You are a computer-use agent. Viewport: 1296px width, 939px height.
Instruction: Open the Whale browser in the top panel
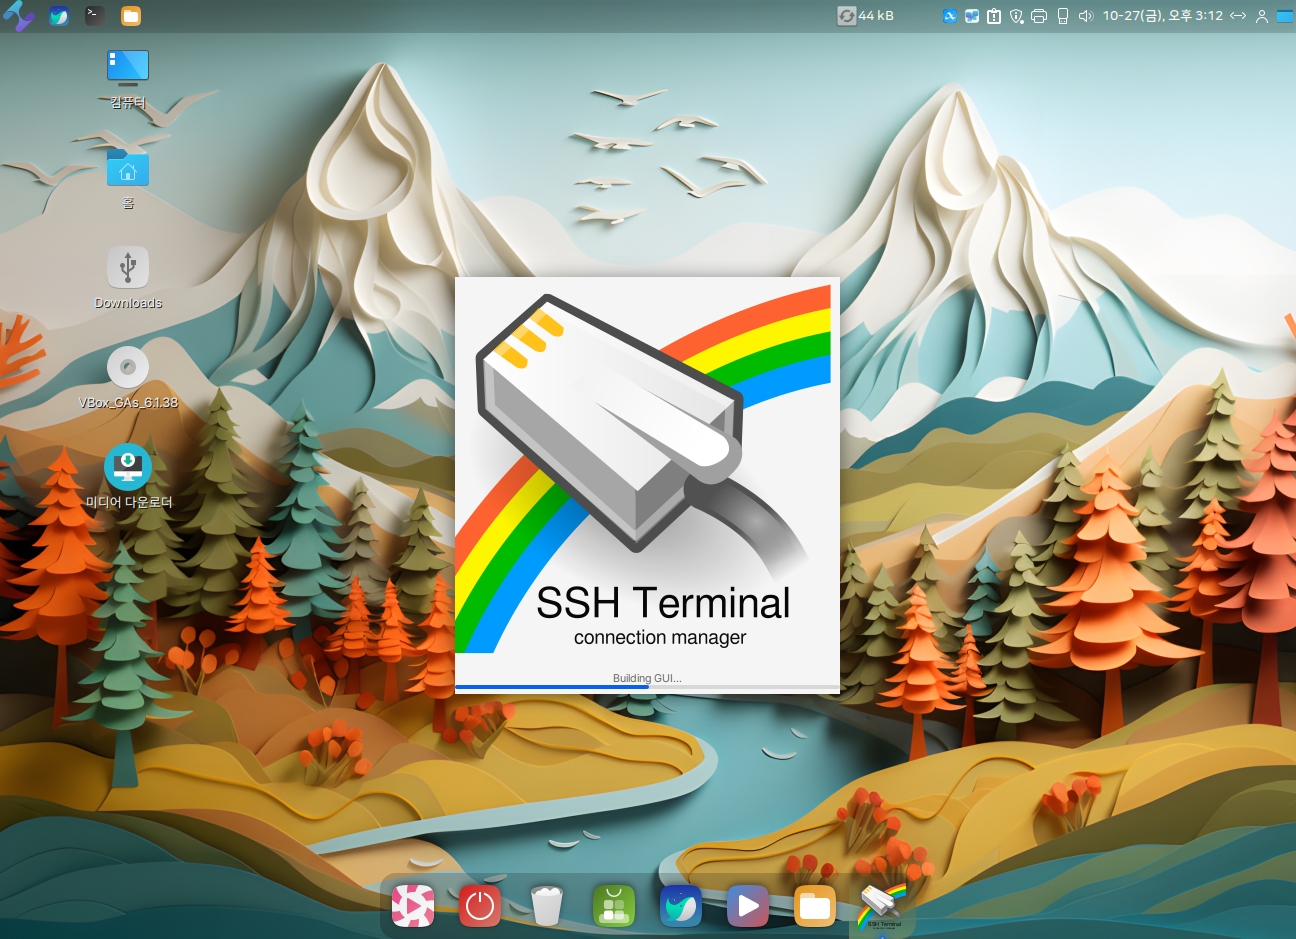point(59,16)
